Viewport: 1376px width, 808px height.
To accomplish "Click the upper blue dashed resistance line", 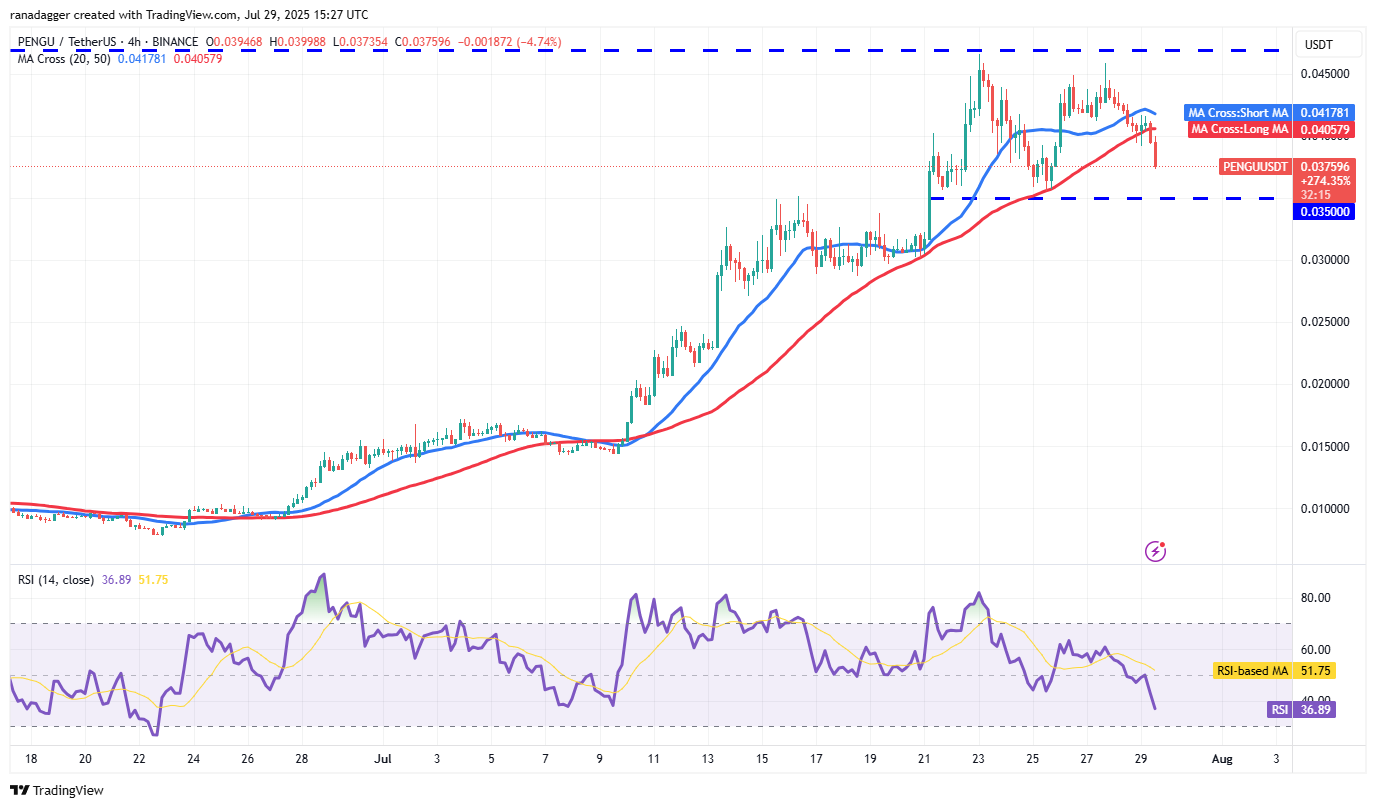I will point(600,50).
